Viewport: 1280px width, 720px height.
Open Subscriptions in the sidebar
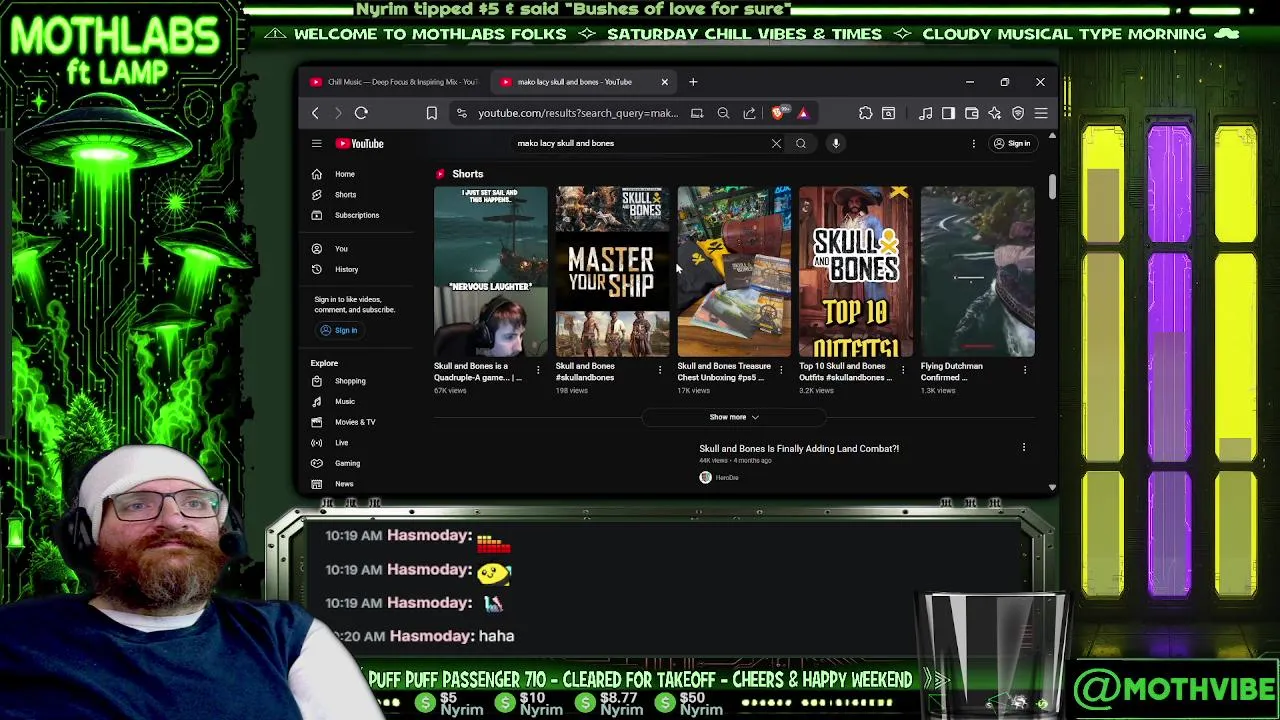[x=358, y=215]
